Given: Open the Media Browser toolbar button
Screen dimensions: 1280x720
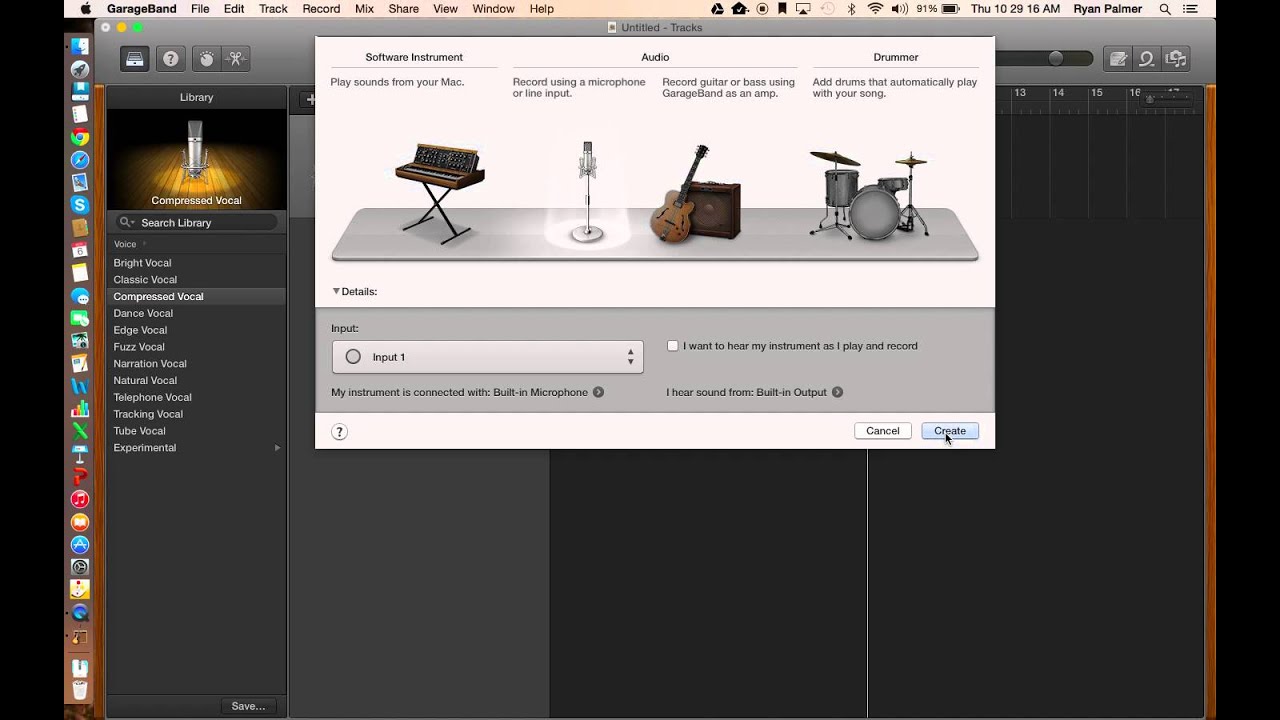Looking at the screenshot, I should coord(1175,59).
